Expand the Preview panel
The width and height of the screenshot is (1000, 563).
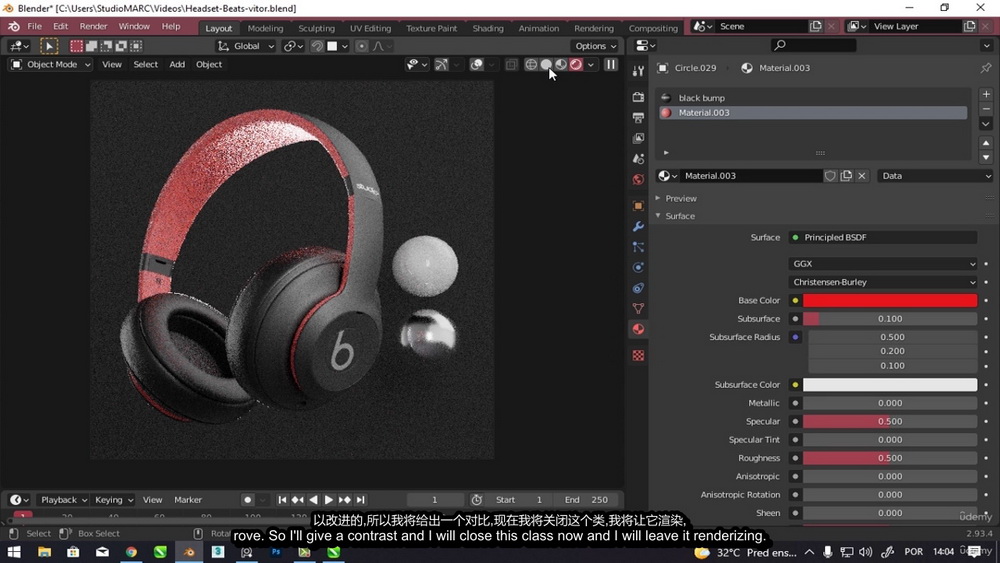pos(680,198)
